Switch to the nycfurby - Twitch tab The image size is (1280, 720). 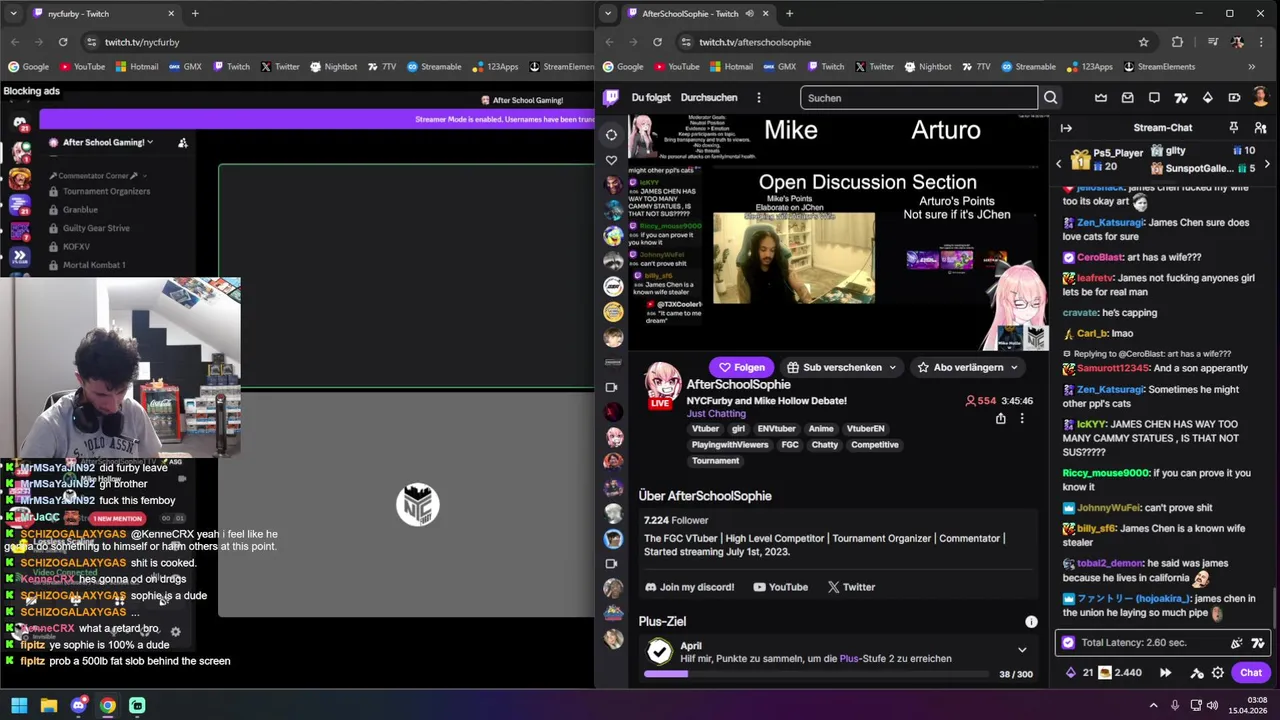[103, 13]
